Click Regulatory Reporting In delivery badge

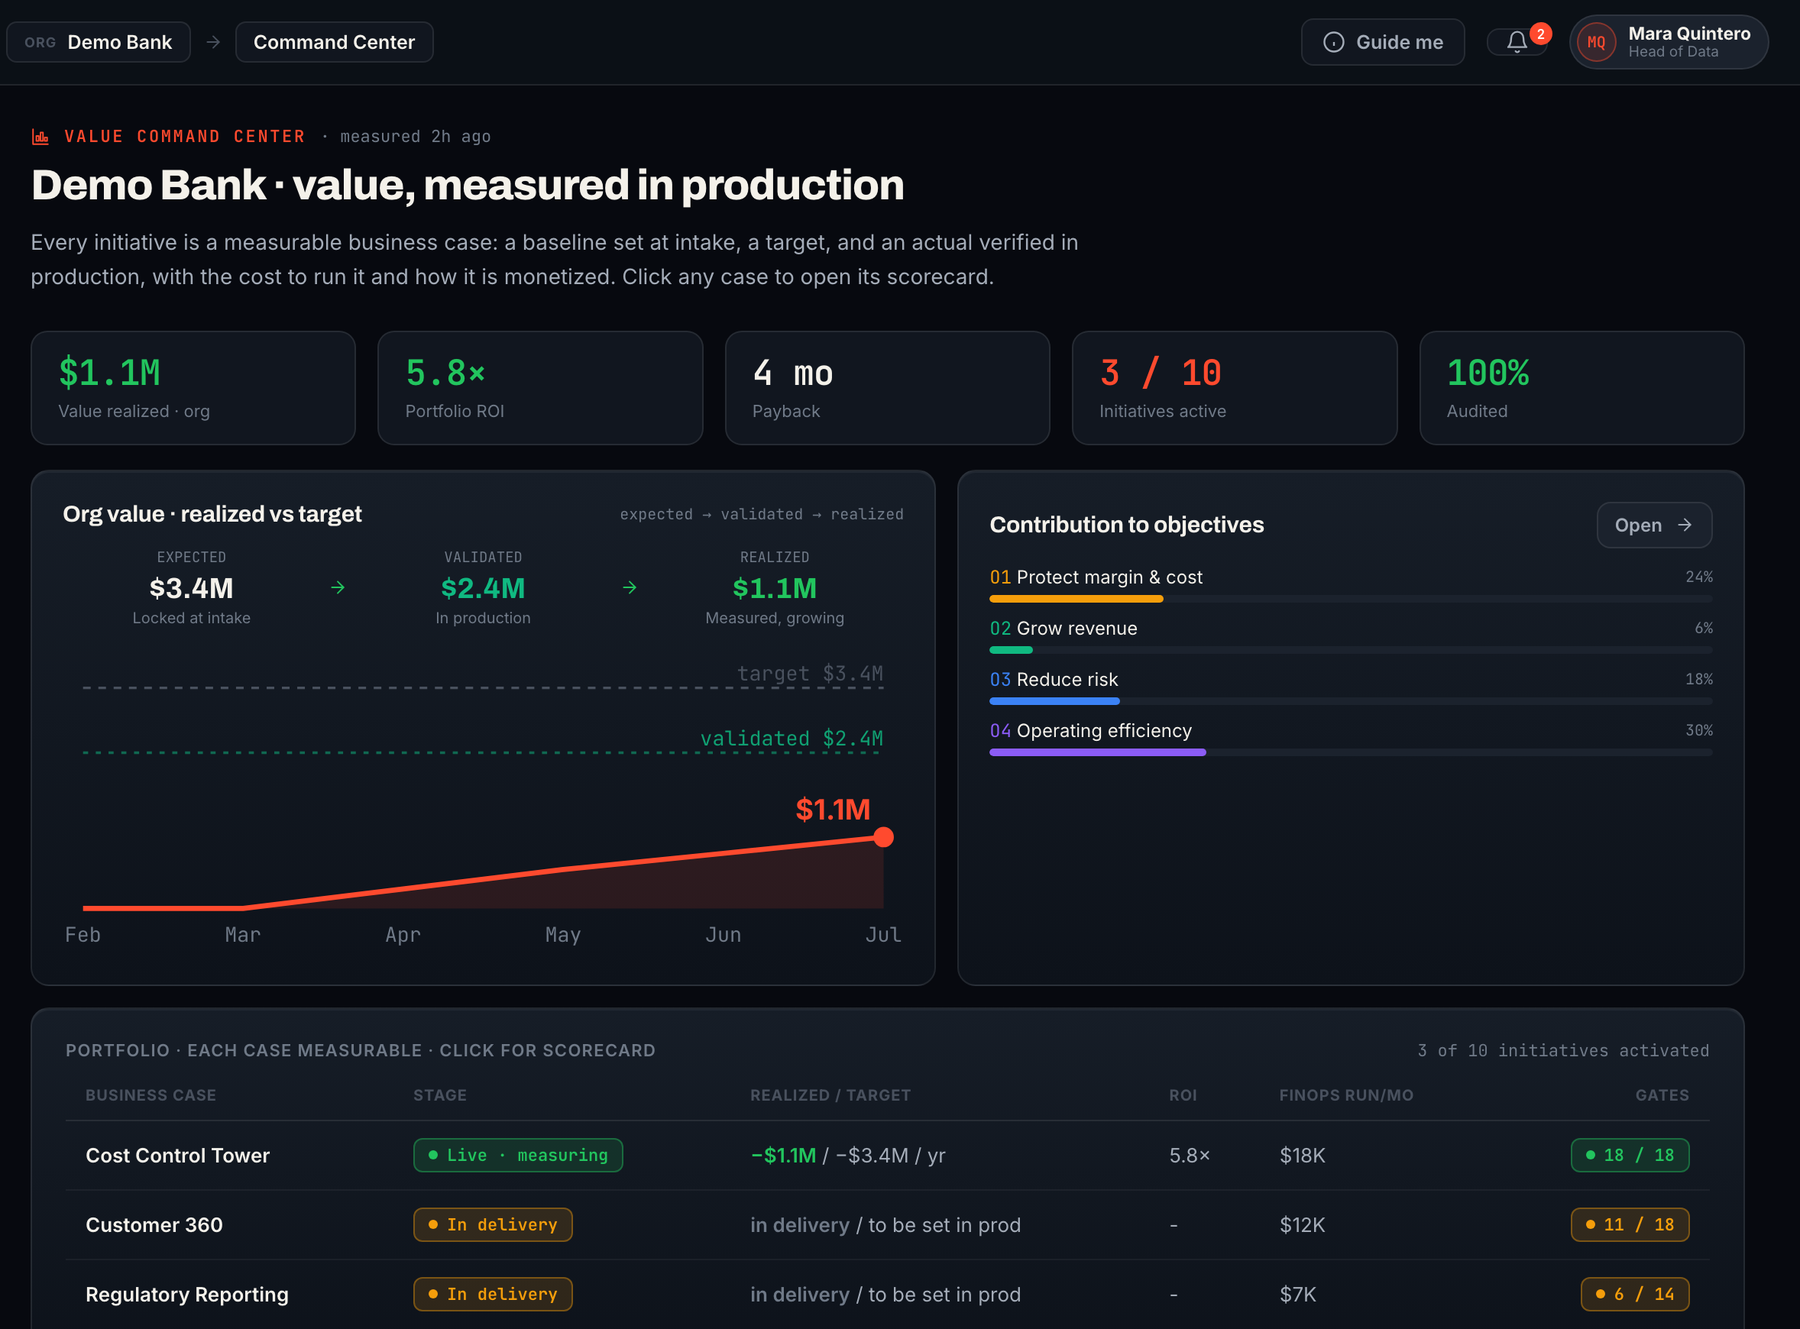click(493, 1294)
